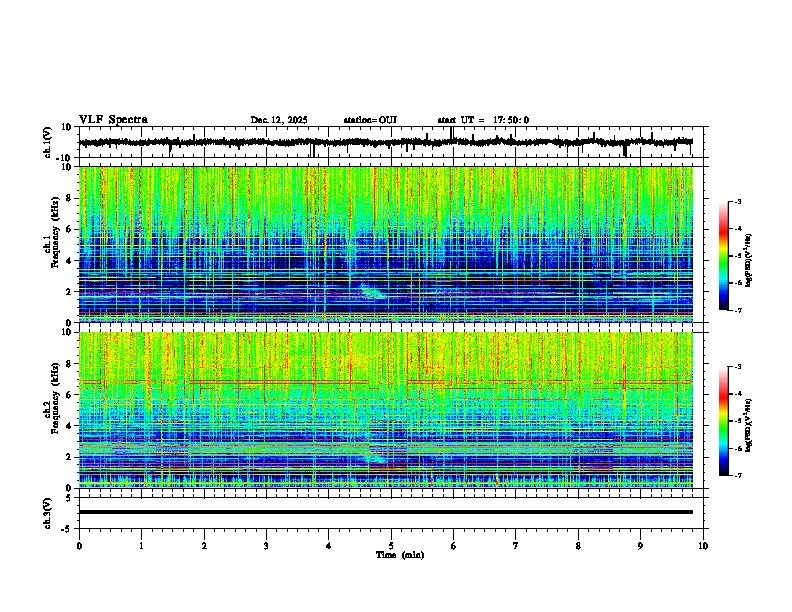Click time axis tick label "9"
Image resolution: width=792 pixels, height=612 pixels.
(x=640, y=546)
